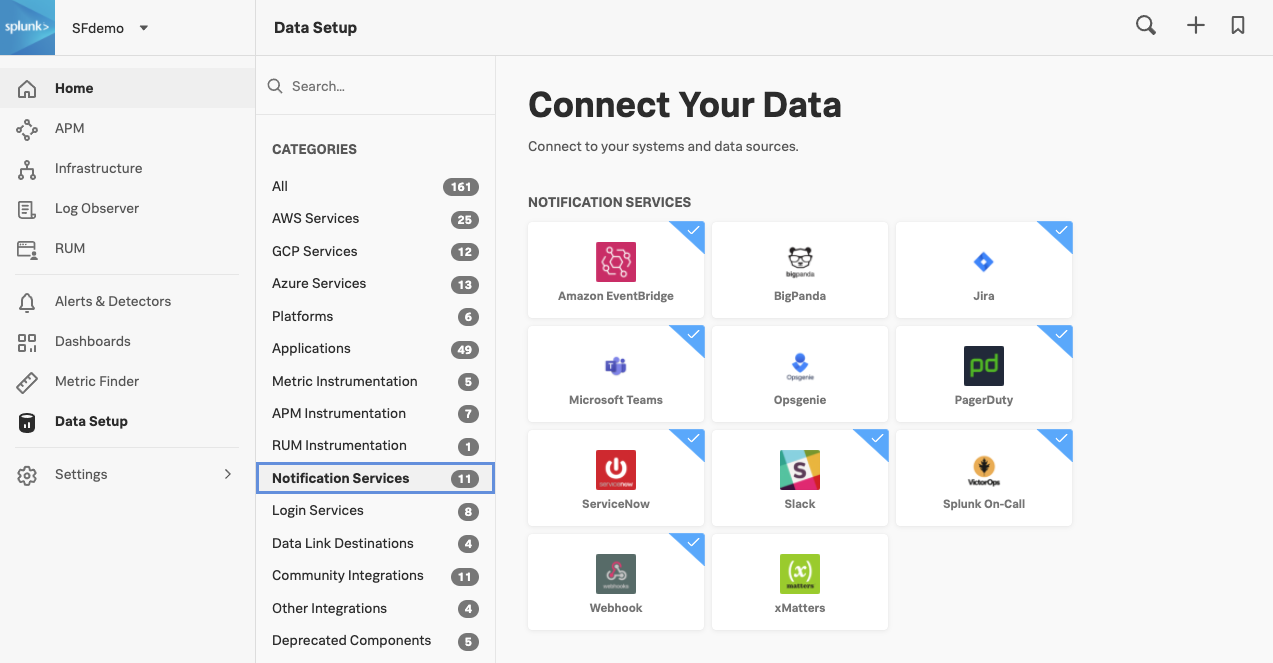Open the Slack integration tile

click(799, 478)
